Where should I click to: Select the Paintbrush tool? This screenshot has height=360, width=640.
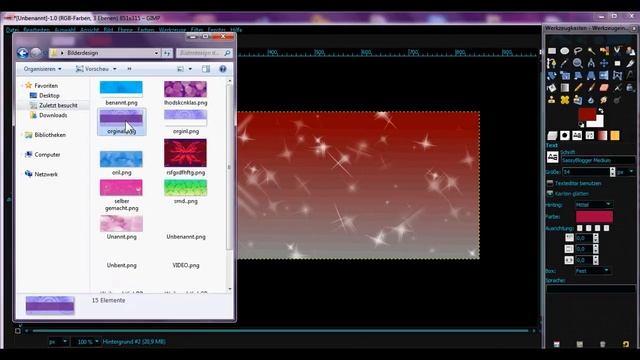[x=591, y=88]
